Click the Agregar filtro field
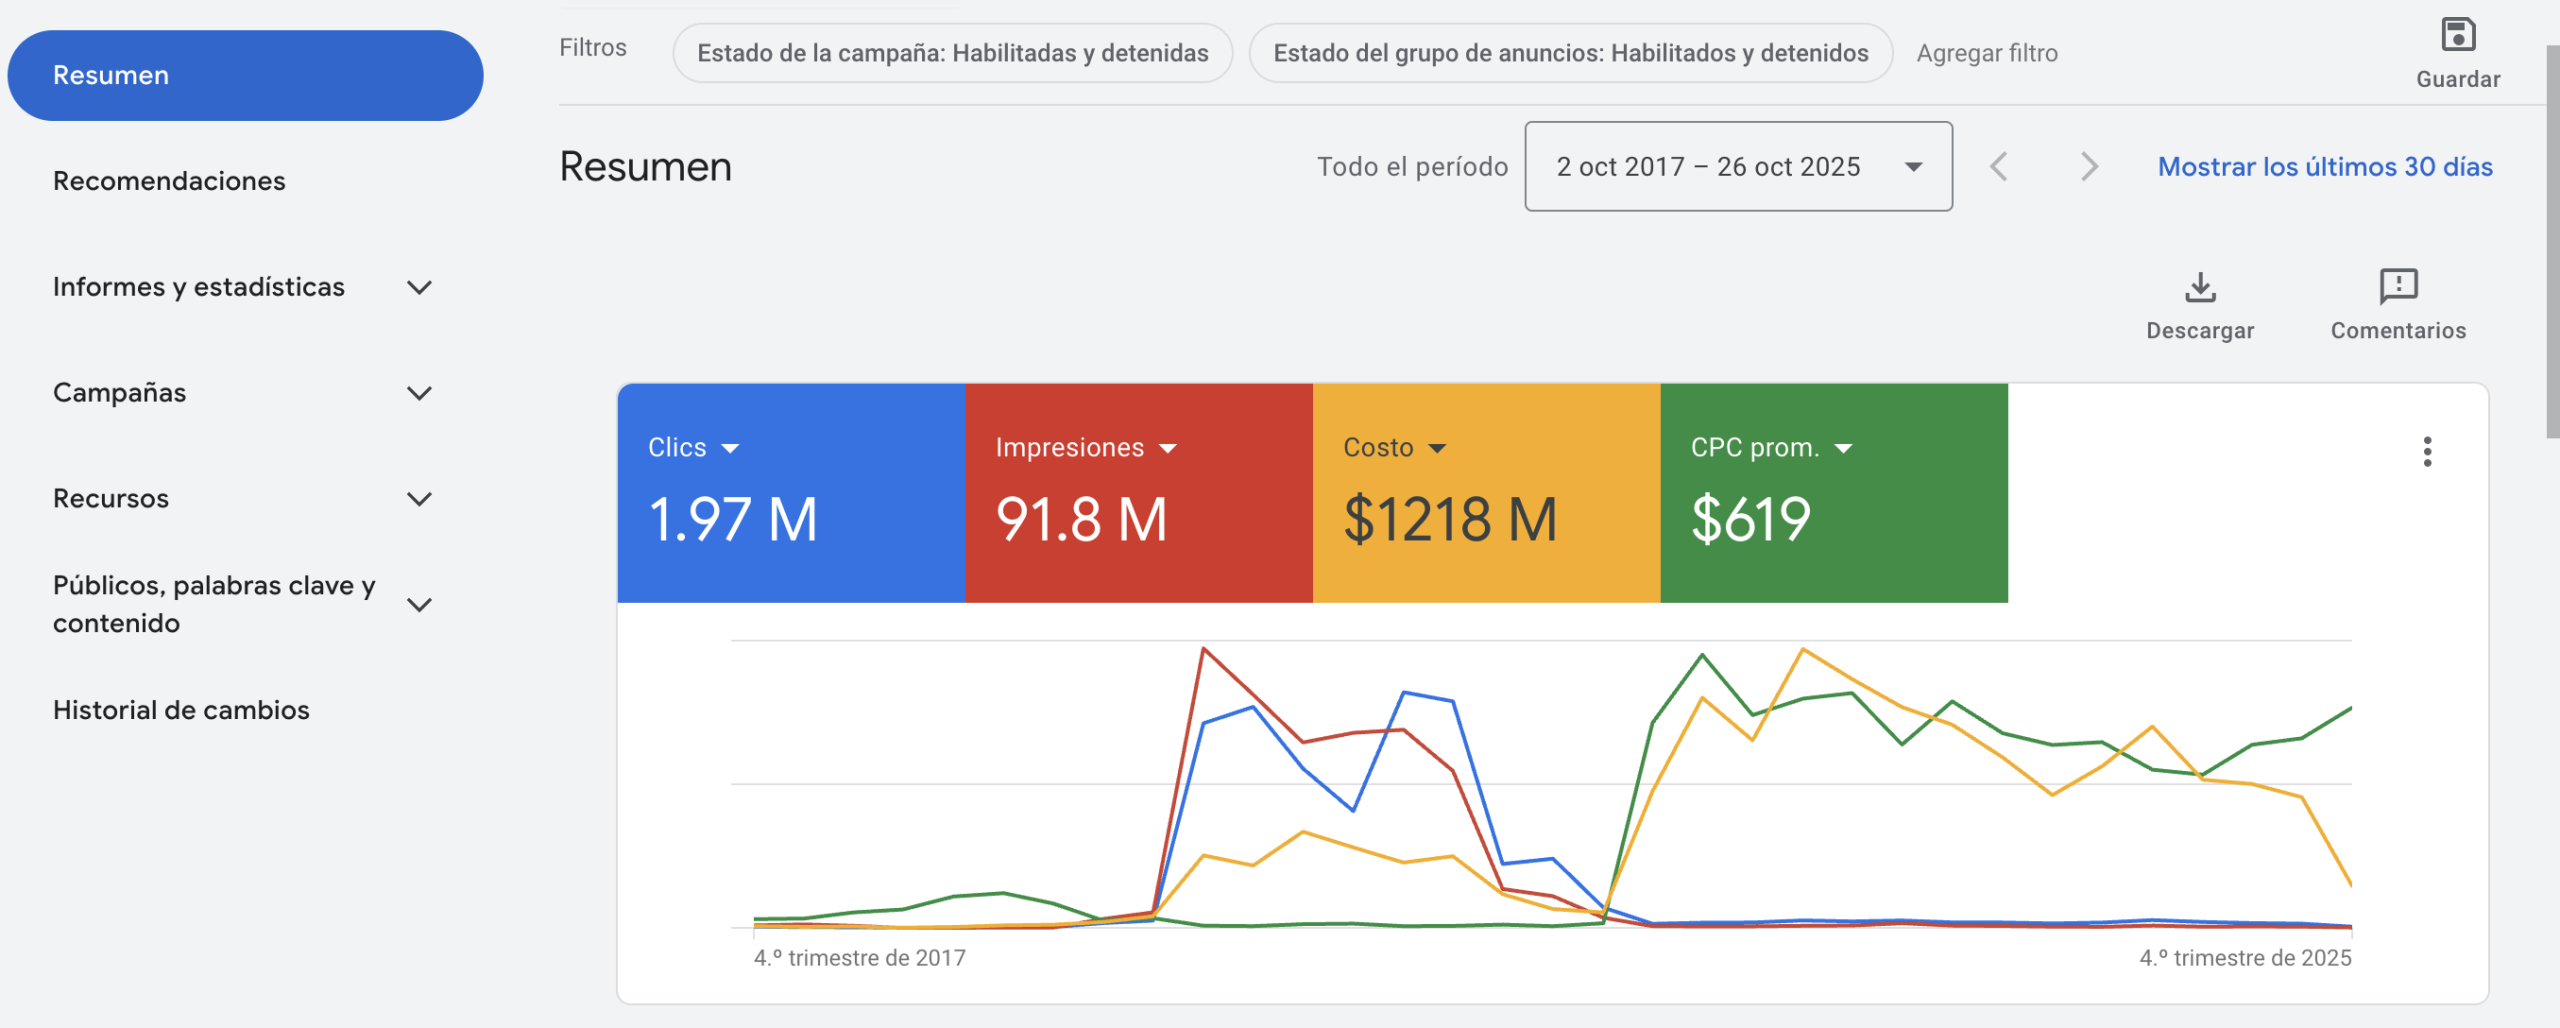 (x=1987, y=54)
